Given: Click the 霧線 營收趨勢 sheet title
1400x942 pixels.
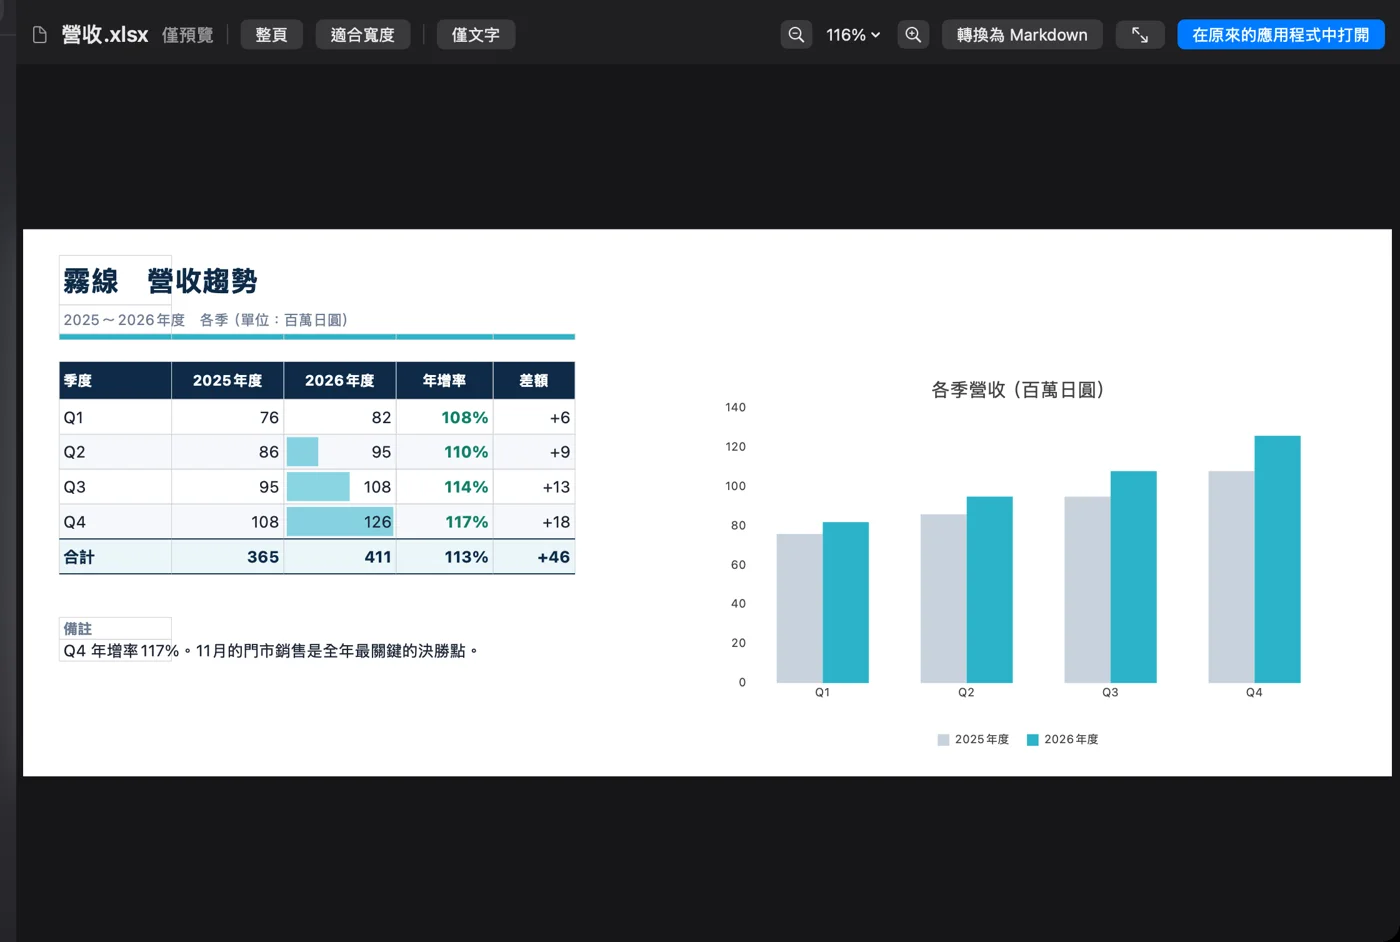Looking at the screenshot, I should (160, 281).
